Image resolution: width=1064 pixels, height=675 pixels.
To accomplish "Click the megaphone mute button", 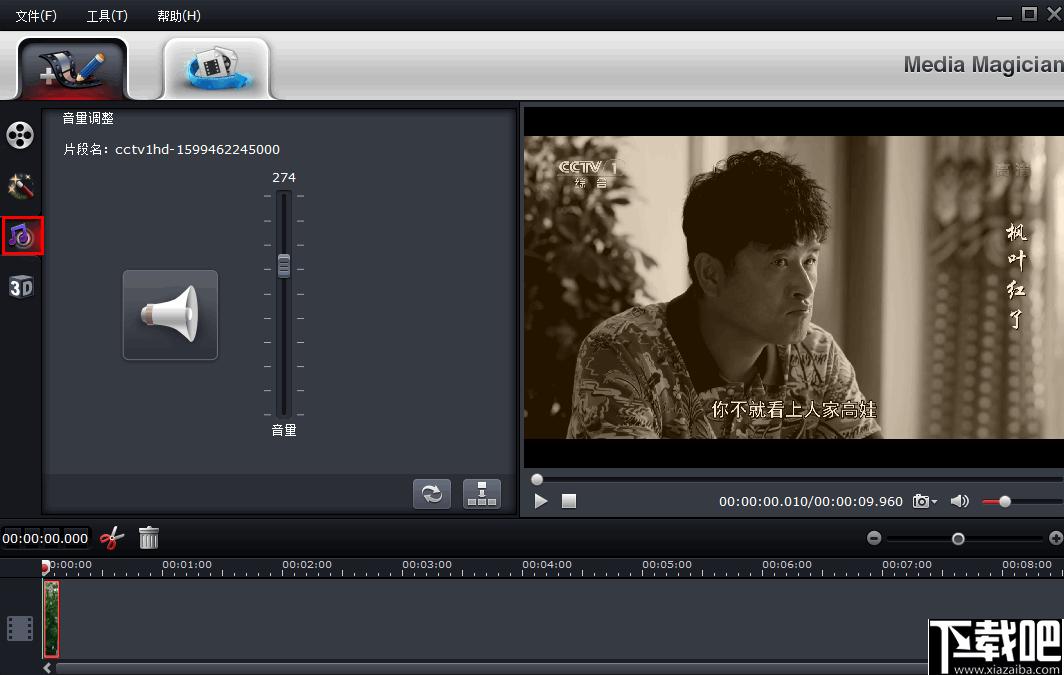I will pos(170,315).
